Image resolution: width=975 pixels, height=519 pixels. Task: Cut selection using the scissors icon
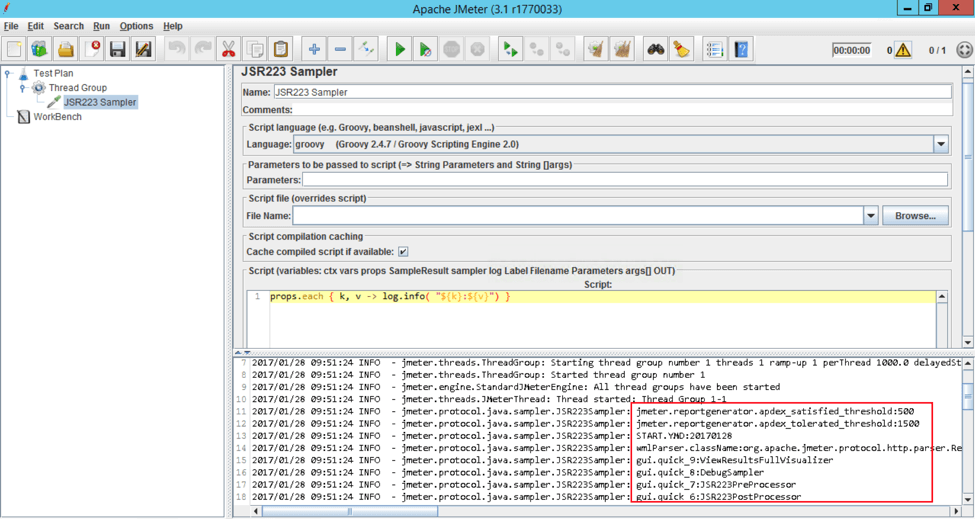point(229,49)
